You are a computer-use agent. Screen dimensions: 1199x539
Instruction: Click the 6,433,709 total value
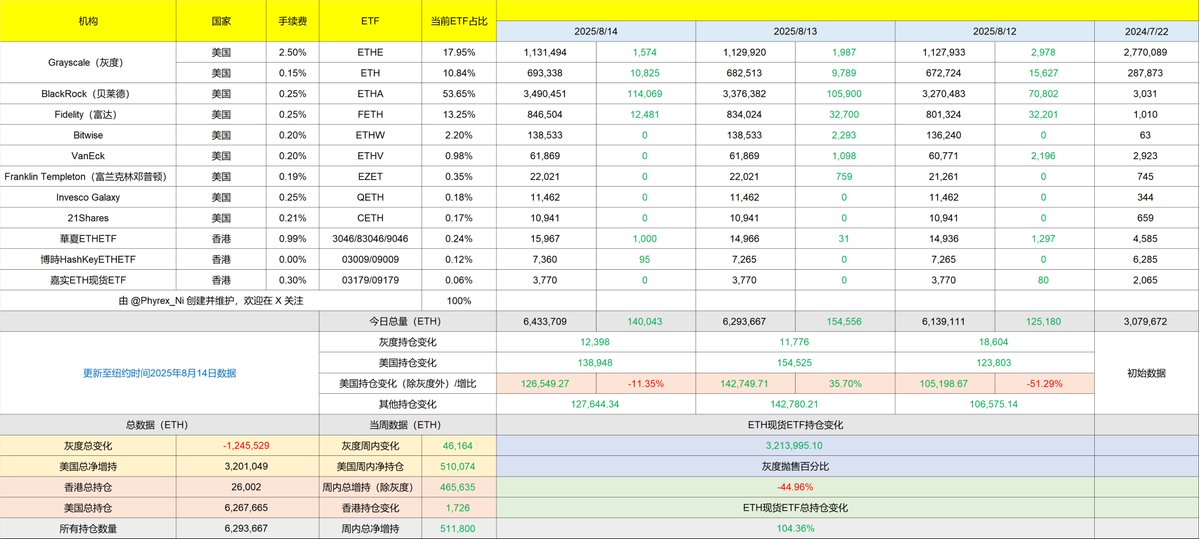[x=546, y=322]
